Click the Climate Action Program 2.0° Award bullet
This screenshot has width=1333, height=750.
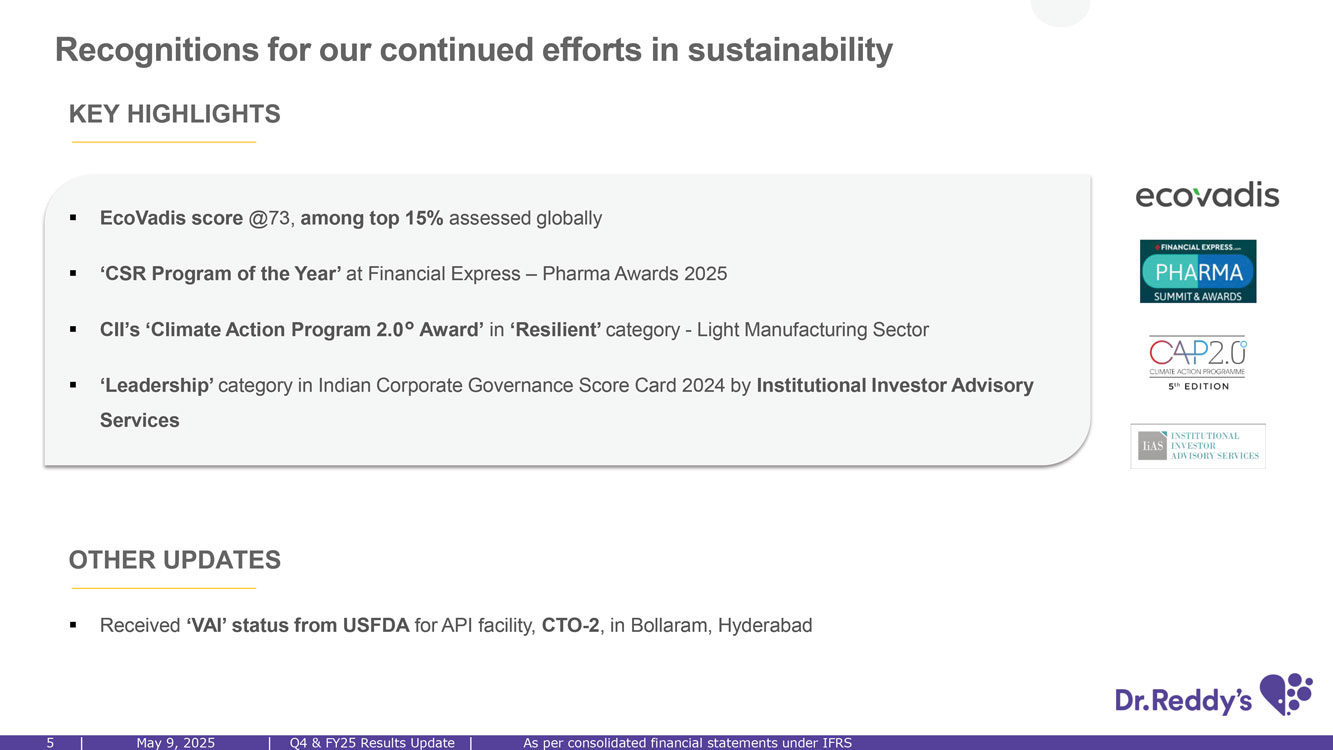[x=514, y=330]
